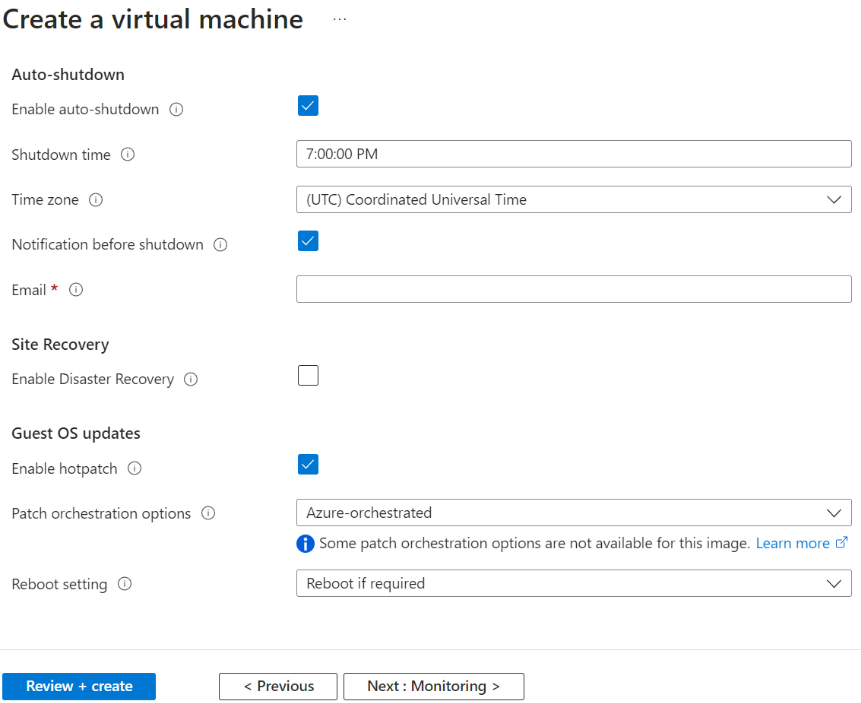Disable the Enable hotpatch checkbox
The width and height of the screenshot is (861, 703).
tap(307, 464)
